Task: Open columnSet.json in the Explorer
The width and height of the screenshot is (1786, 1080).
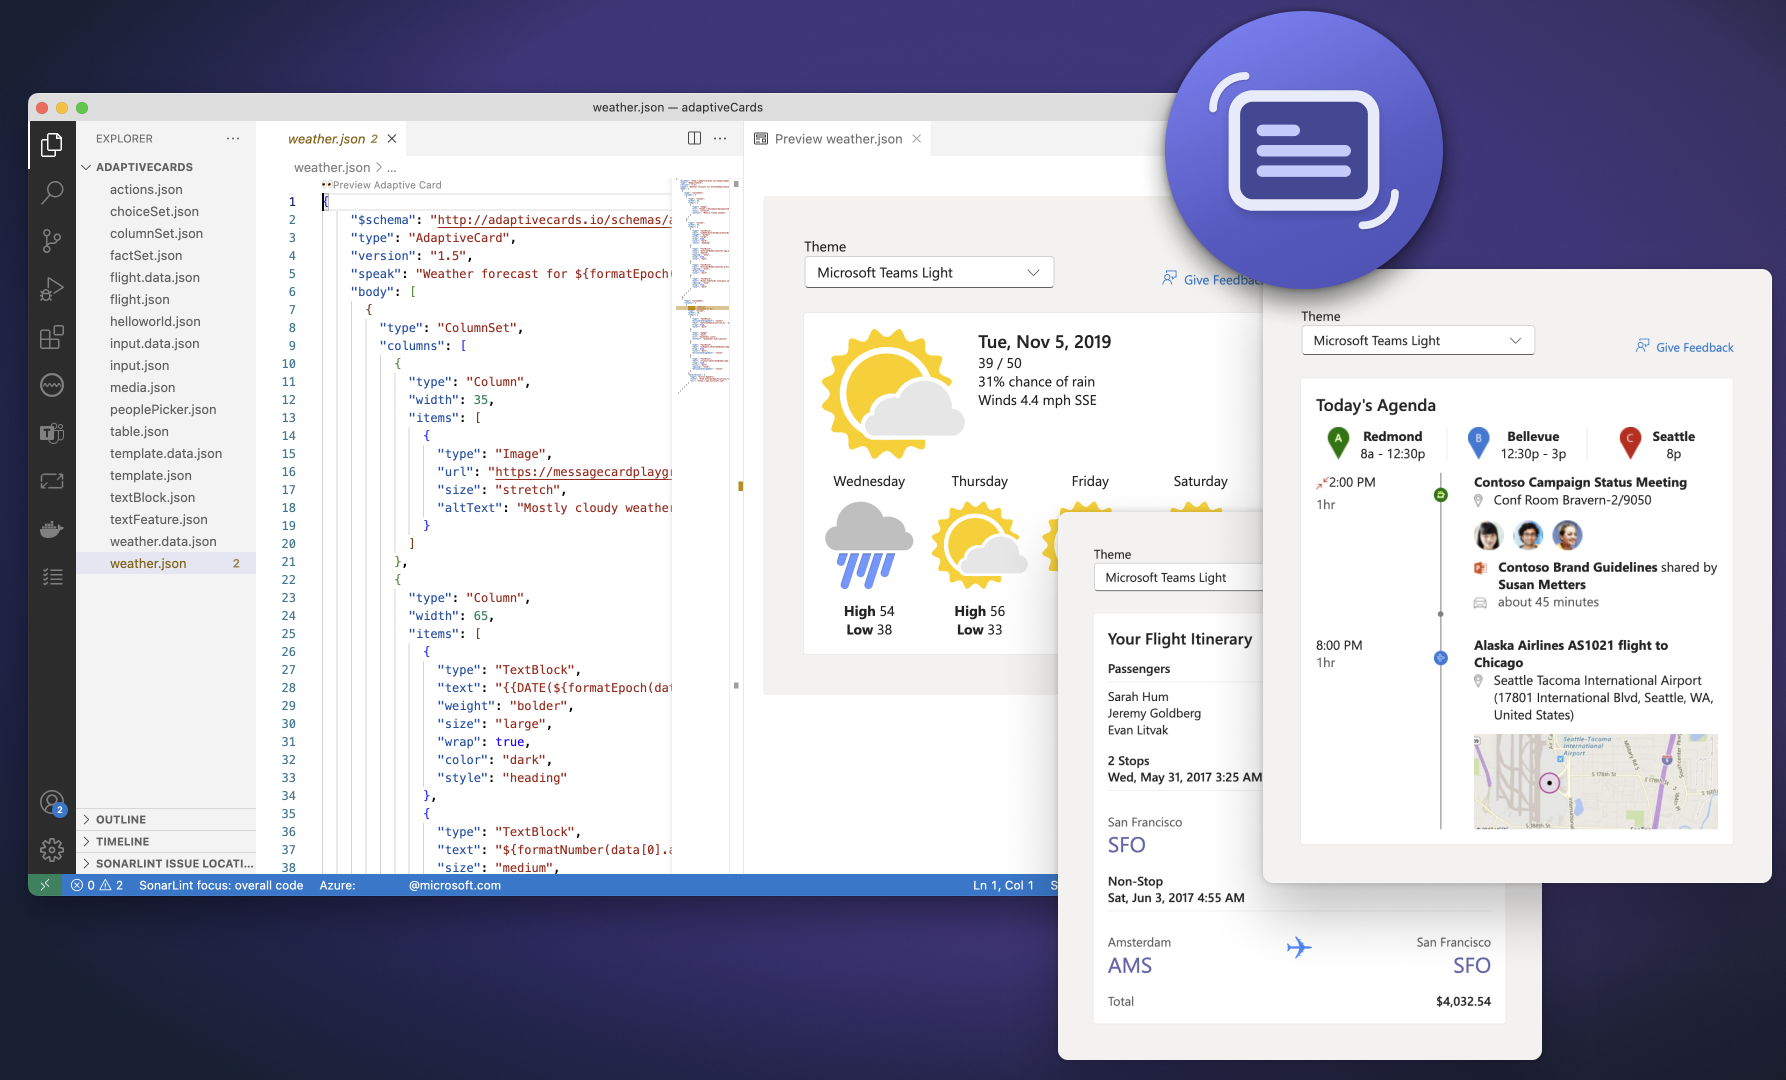Action: pyautogui.click(x=166, y=233)
